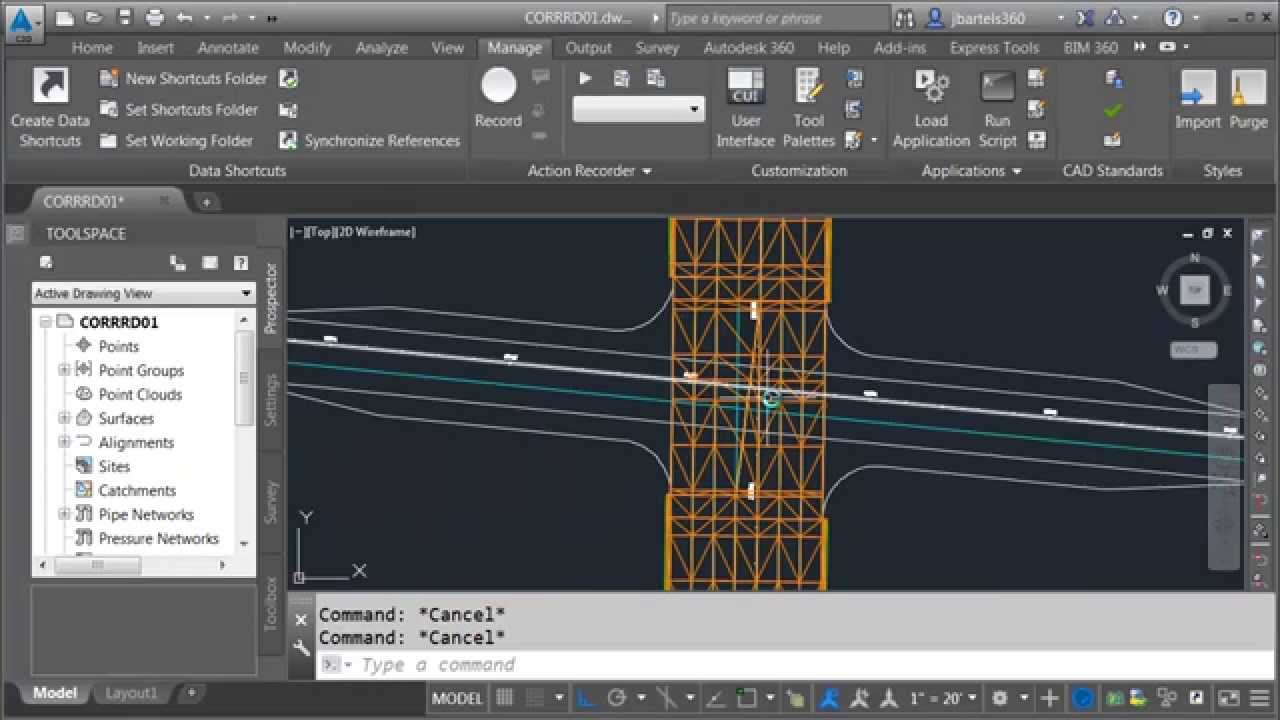The width and height of the screenshot is (1280, 720).
Task: Click Synchronize References
Action: point(370,141)
